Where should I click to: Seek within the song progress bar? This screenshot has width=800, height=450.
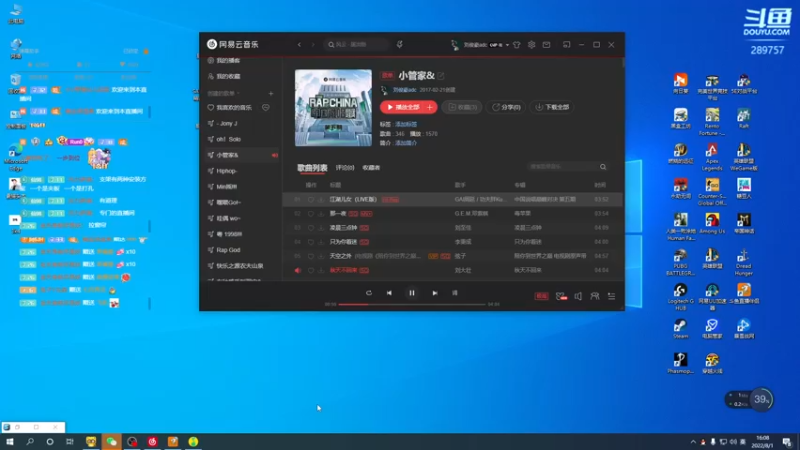[412, 304]
